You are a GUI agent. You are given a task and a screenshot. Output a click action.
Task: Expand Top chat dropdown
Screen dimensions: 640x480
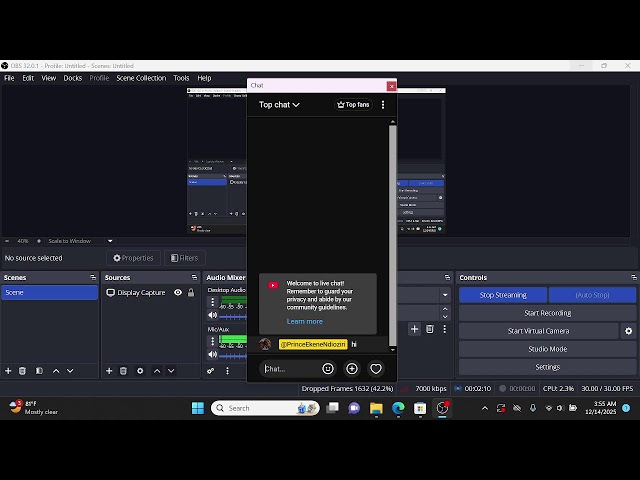click(279, 104)
